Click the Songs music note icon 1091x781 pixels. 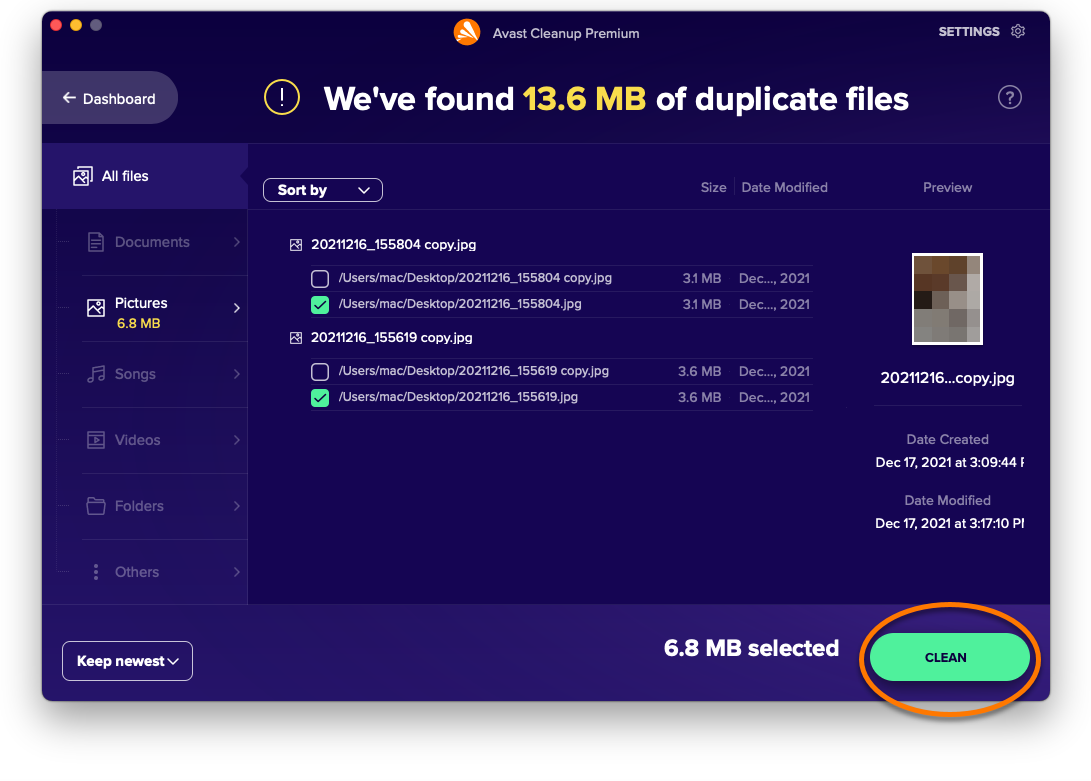(96, 374)
